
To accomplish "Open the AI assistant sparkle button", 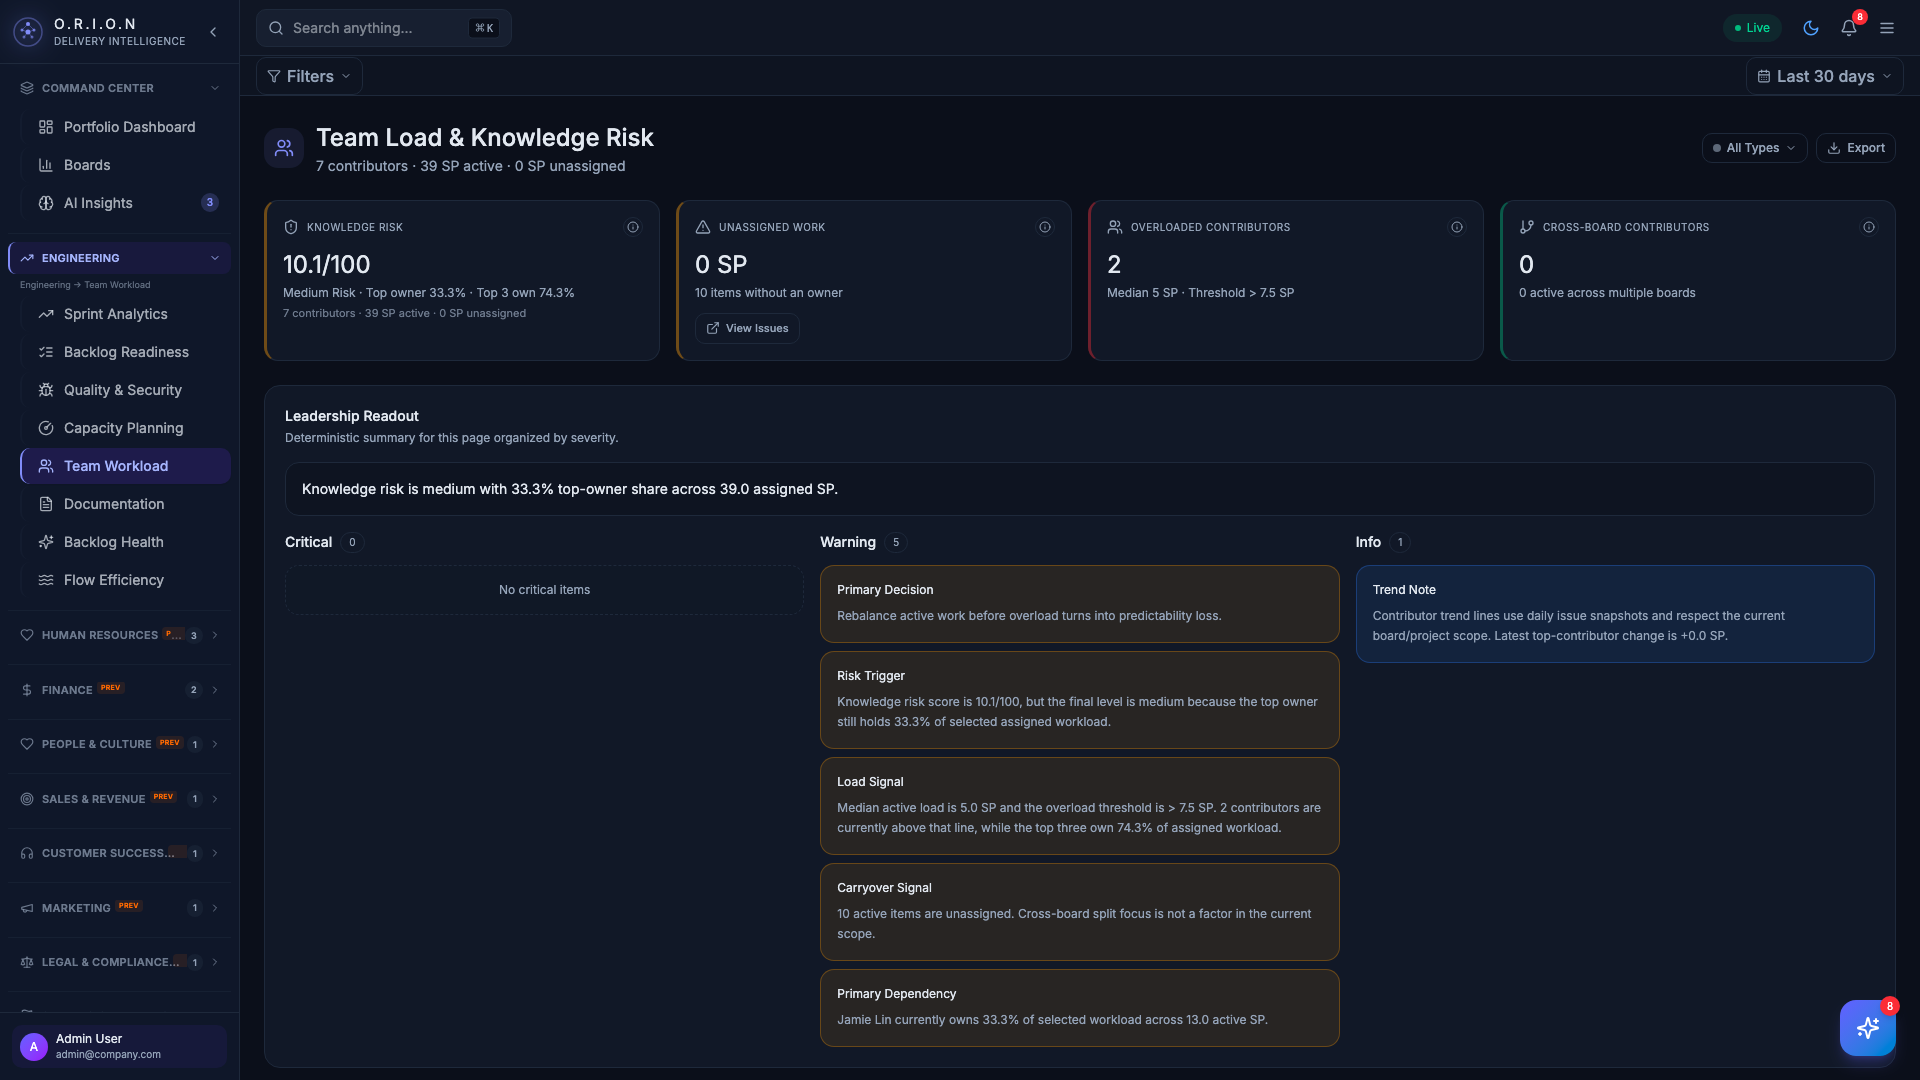I will (1867, 1027).
